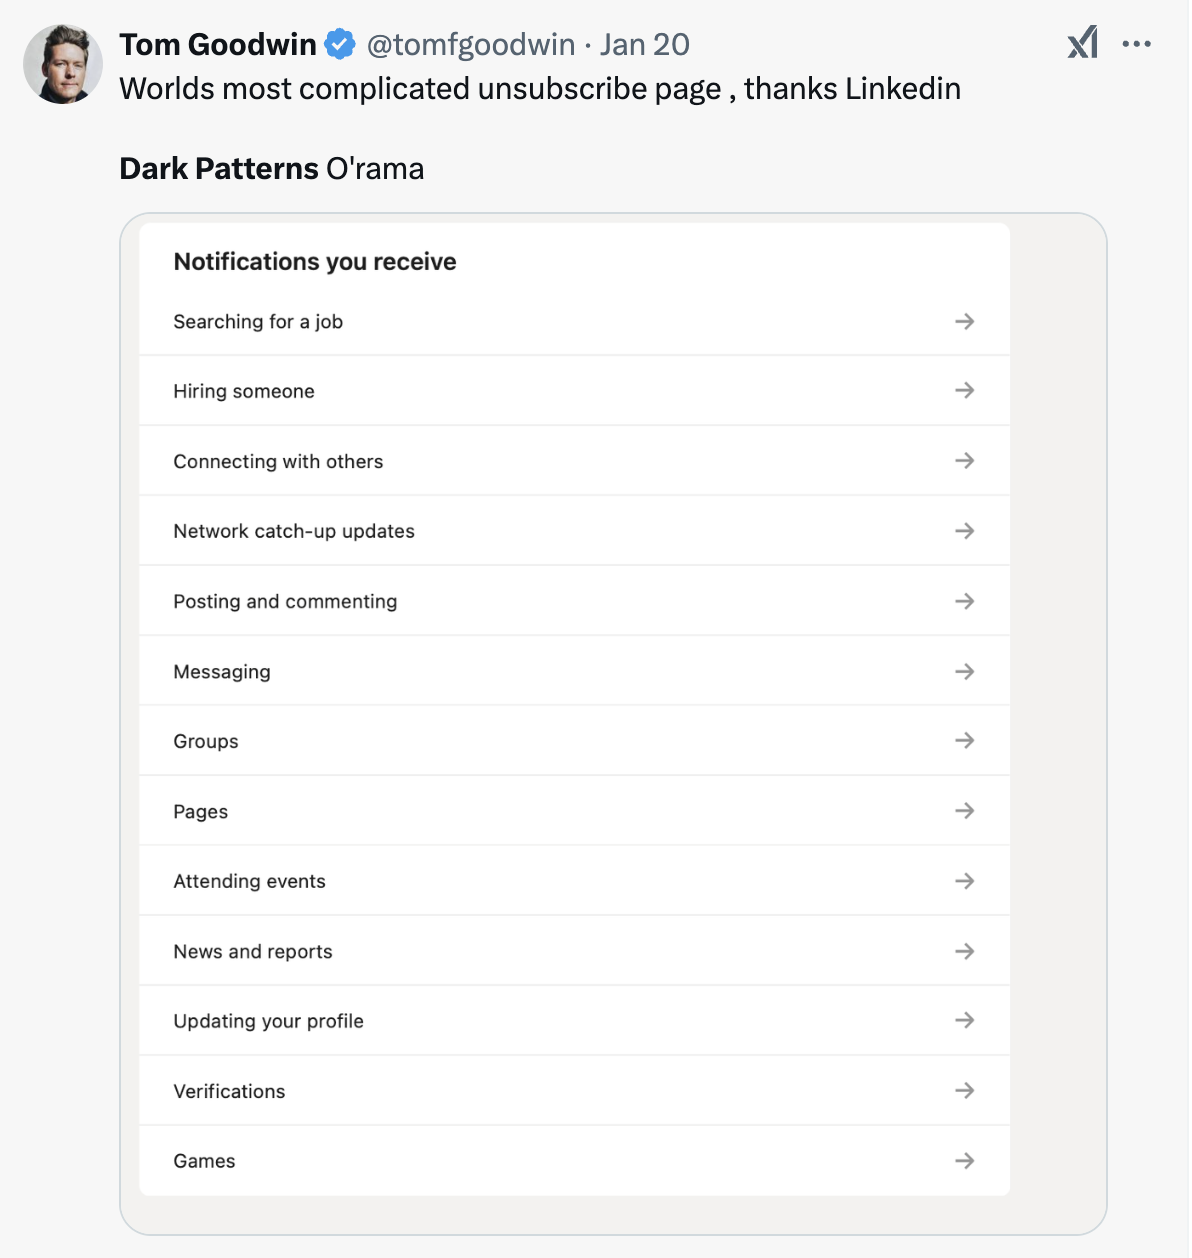Viewport: 1192px width, 1258px height.
Task: Click the blue verified badge
Action: click(340, 44)
